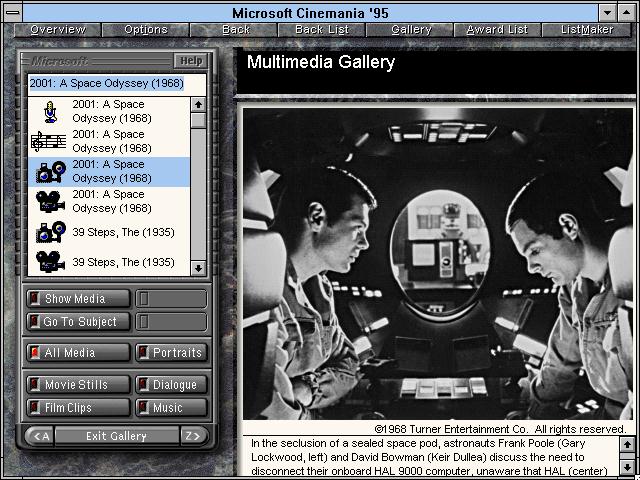Screen dimensions: 640x480
Task: Click the film camera icon for 2001: A Space Odyssey
Action: (50, 202)
